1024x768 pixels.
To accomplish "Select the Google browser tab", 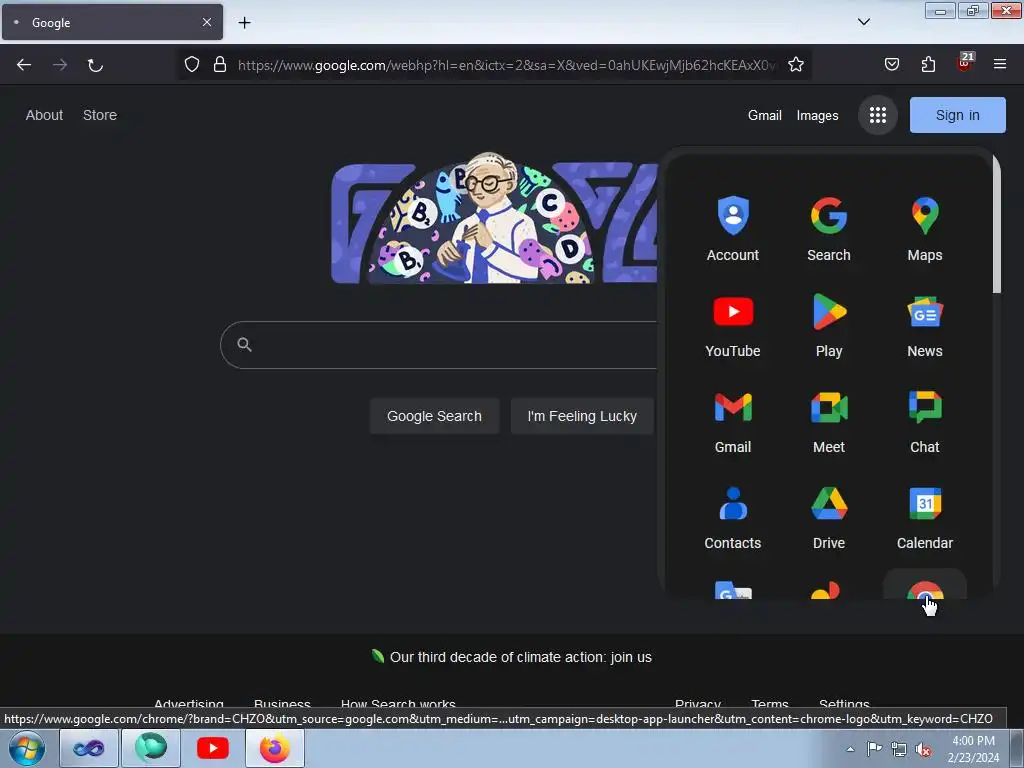I will [112, 22].
